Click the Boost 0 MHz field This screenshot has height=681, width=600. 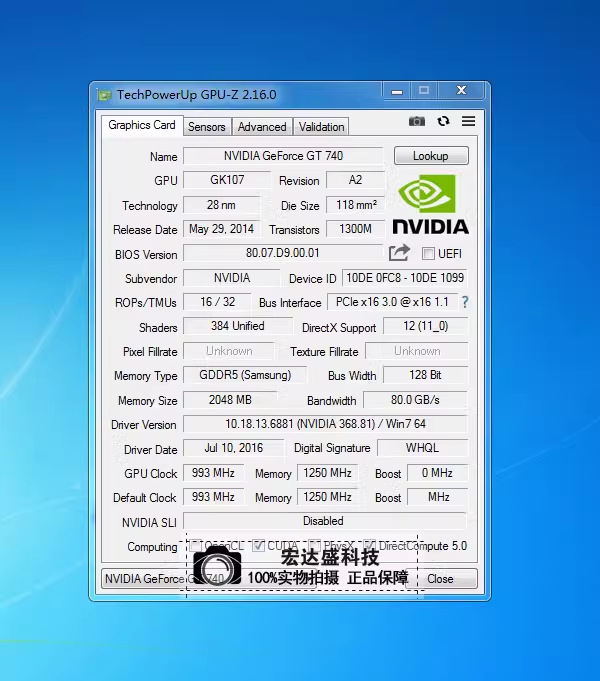438,473
